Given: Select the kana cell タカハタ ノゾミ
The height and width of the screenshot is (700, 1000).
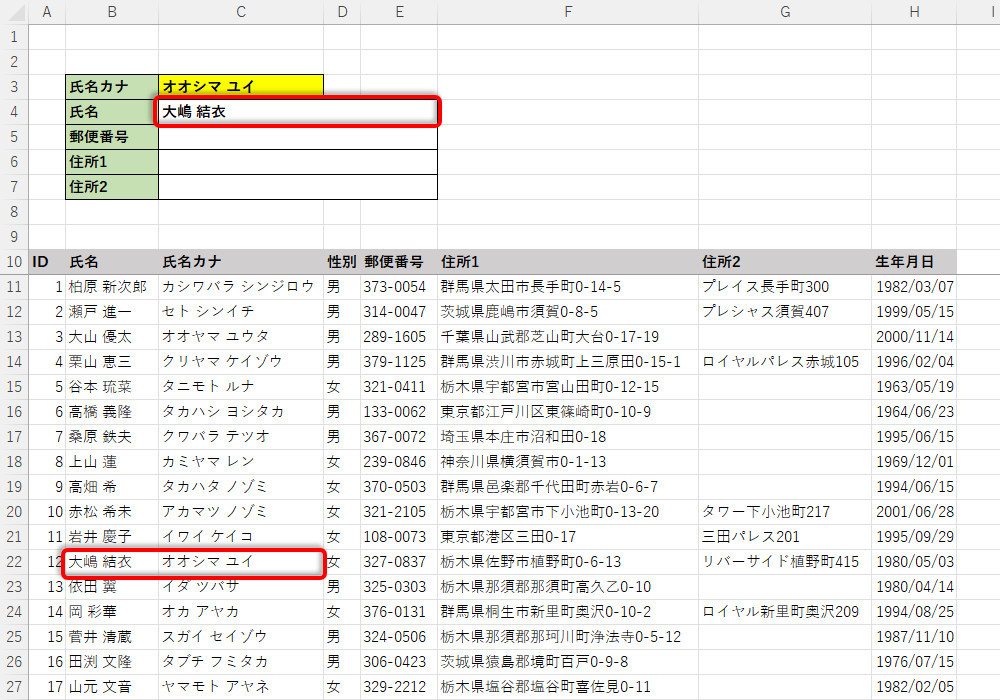Looking at the screenshot, I should click(240, 486).
